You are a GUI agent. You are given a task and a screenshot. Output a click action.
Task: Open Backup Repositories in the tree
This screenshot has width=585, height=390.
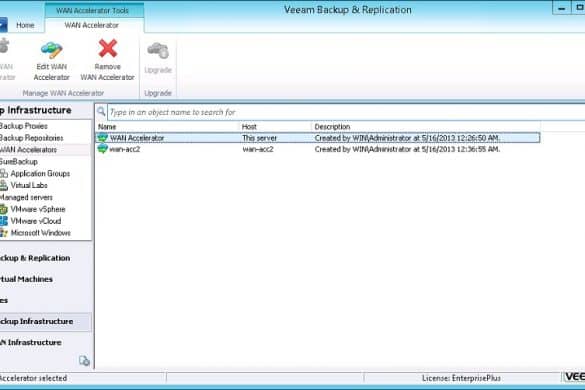31,138
